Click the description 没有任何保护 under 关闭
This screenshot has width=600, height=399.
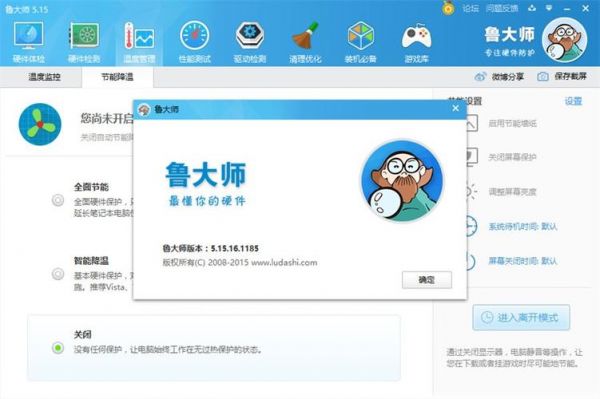(167, 349)
